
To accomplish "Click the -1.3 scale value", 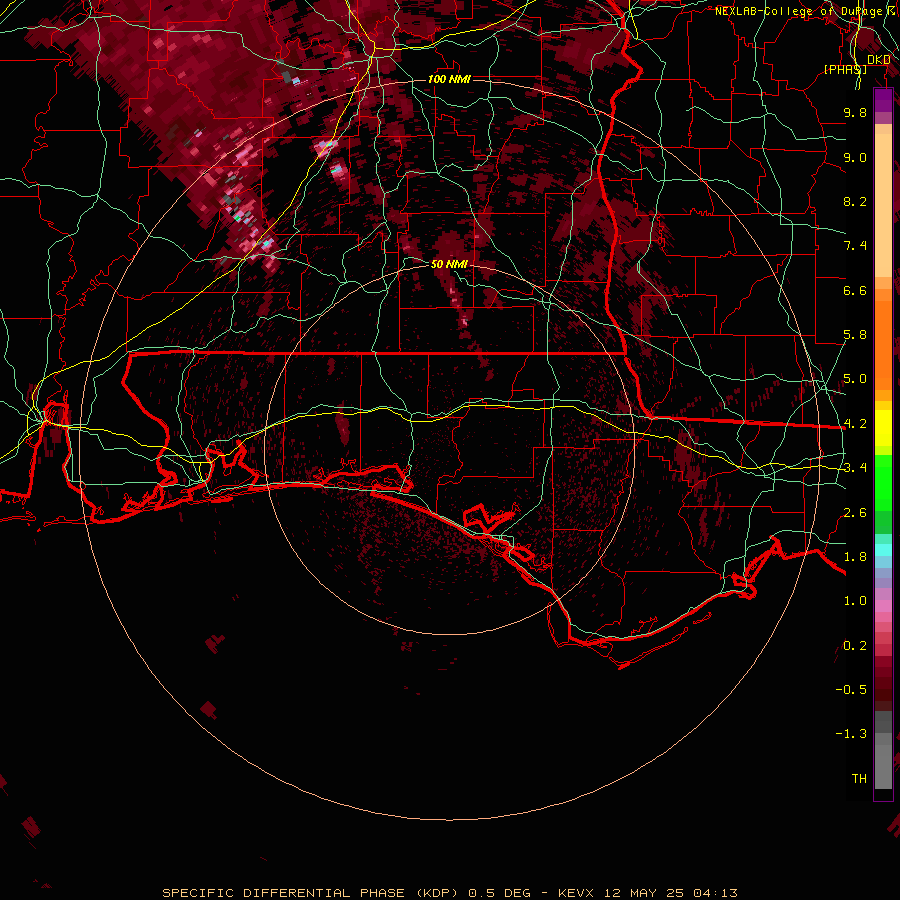I will pyautogui.click(x=851, y=734).
